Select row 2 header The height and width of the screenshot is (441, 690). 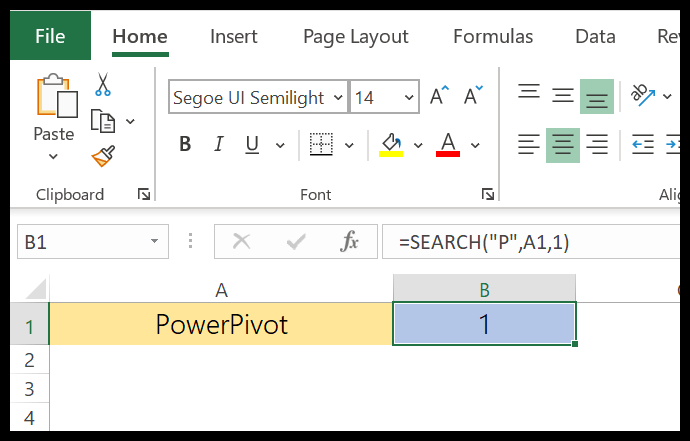pyautogui.click(x=29, y=360)
